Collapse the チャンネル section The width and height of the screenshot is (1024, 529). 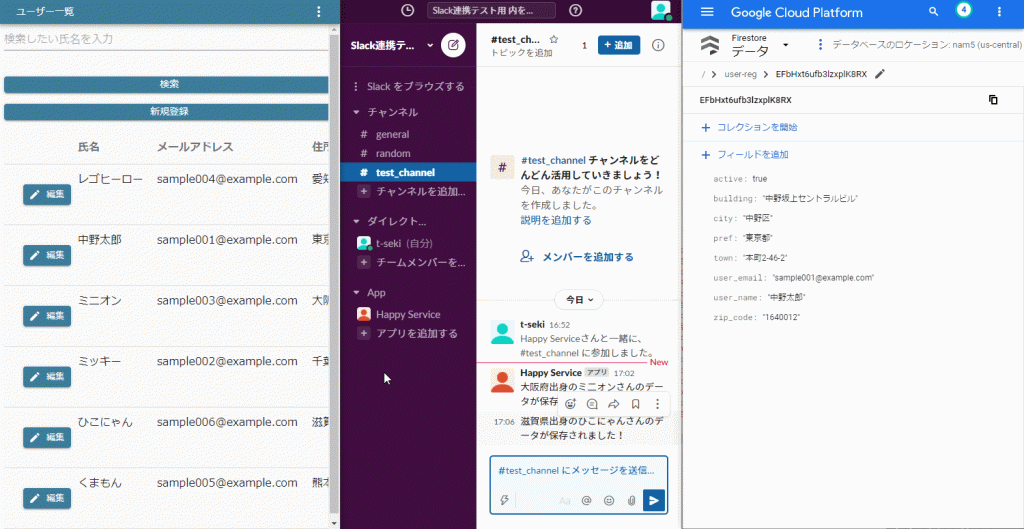(x=357, y=112)
